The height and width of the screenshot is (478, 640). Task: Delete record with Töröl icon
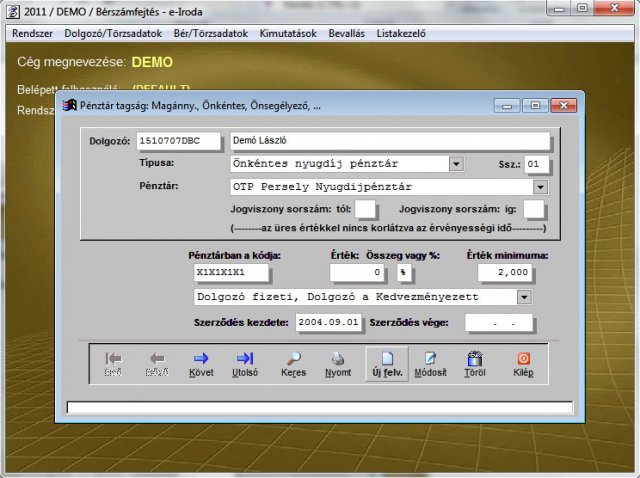pos(476,363)
